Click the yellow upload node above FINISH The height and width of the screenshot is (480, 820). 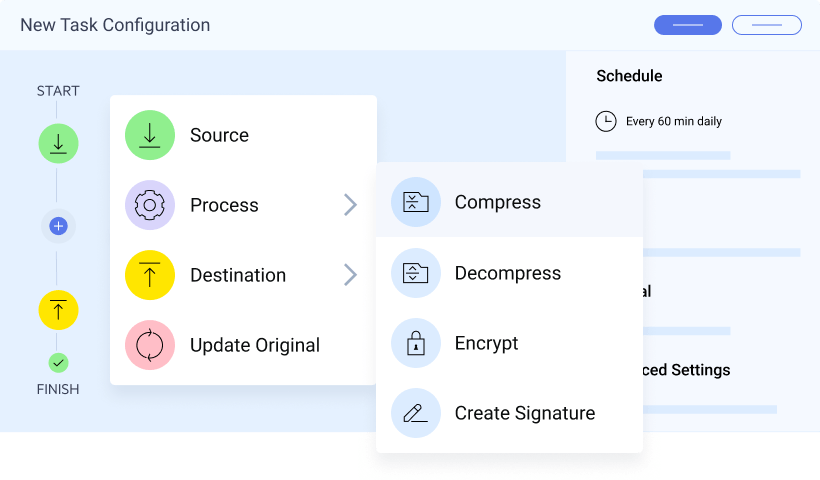point(58,310)
